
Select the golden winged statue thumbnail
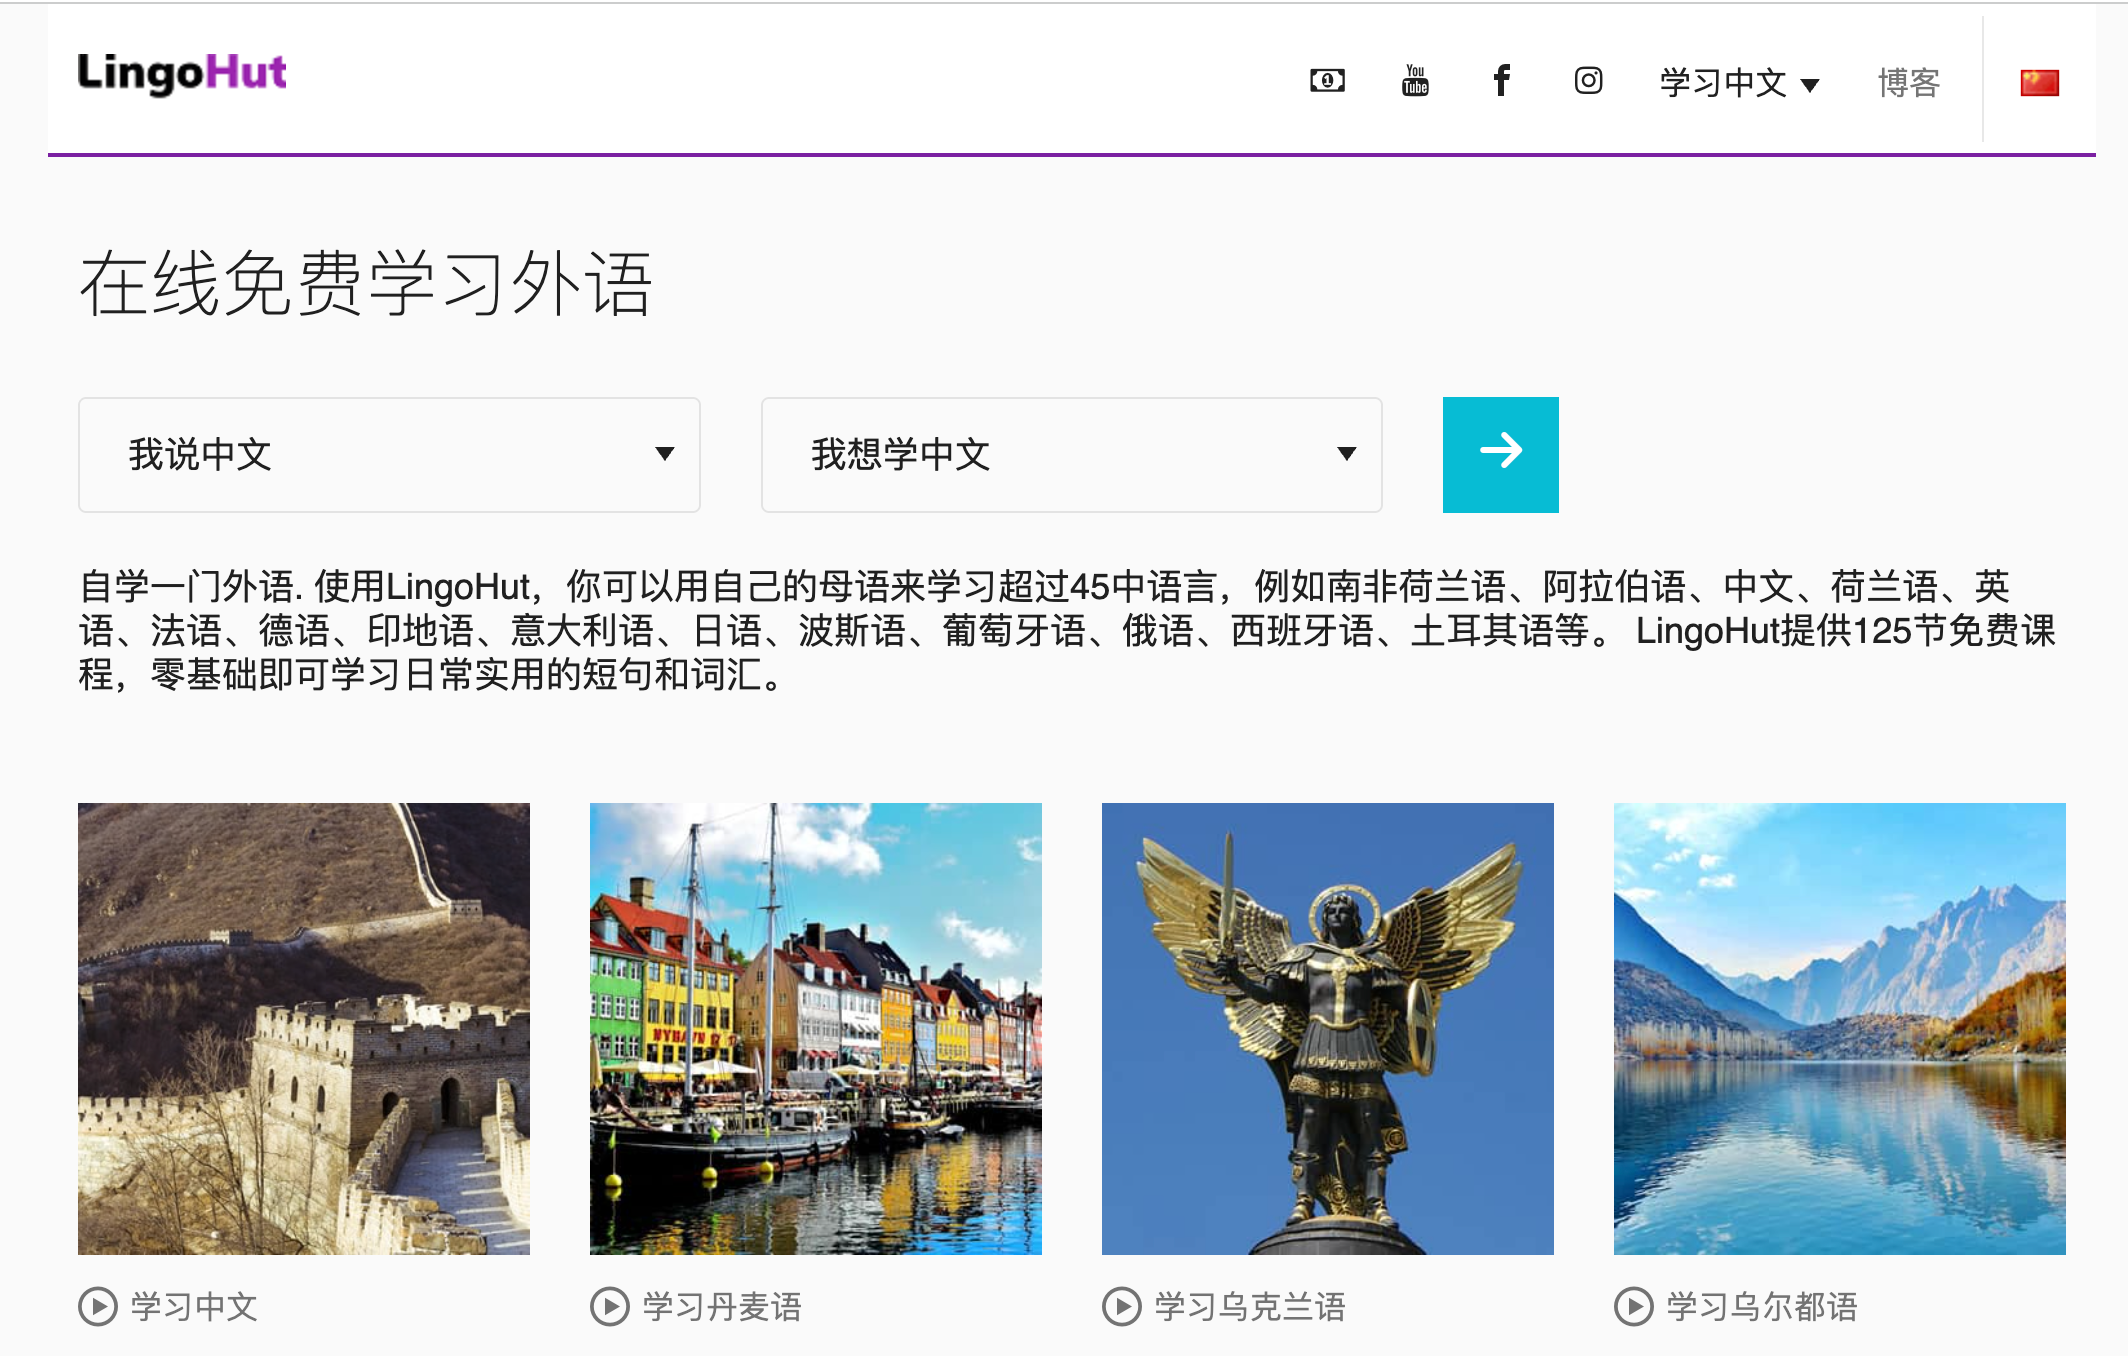tap(1327, 1028)
